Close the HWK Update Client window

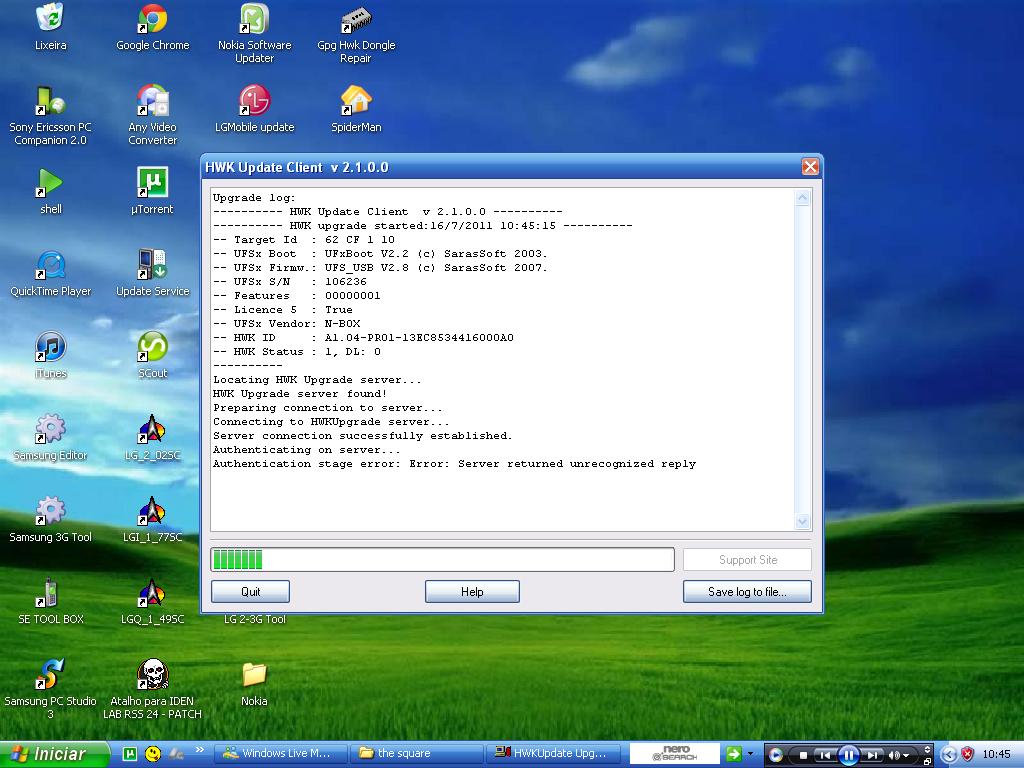(x=810, y=167)
